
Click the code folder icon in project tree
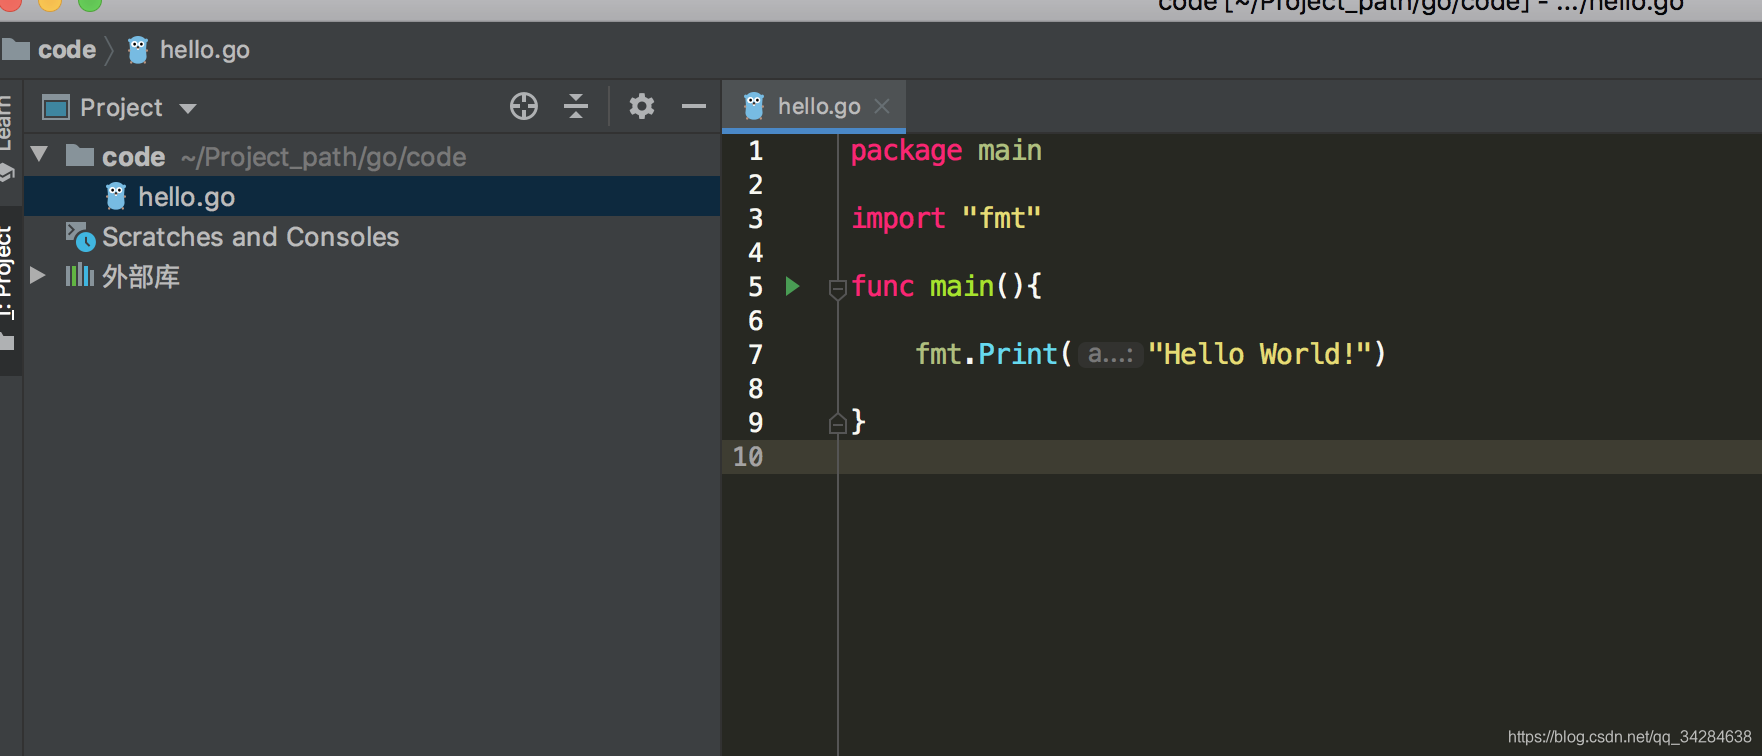(80, 156)
